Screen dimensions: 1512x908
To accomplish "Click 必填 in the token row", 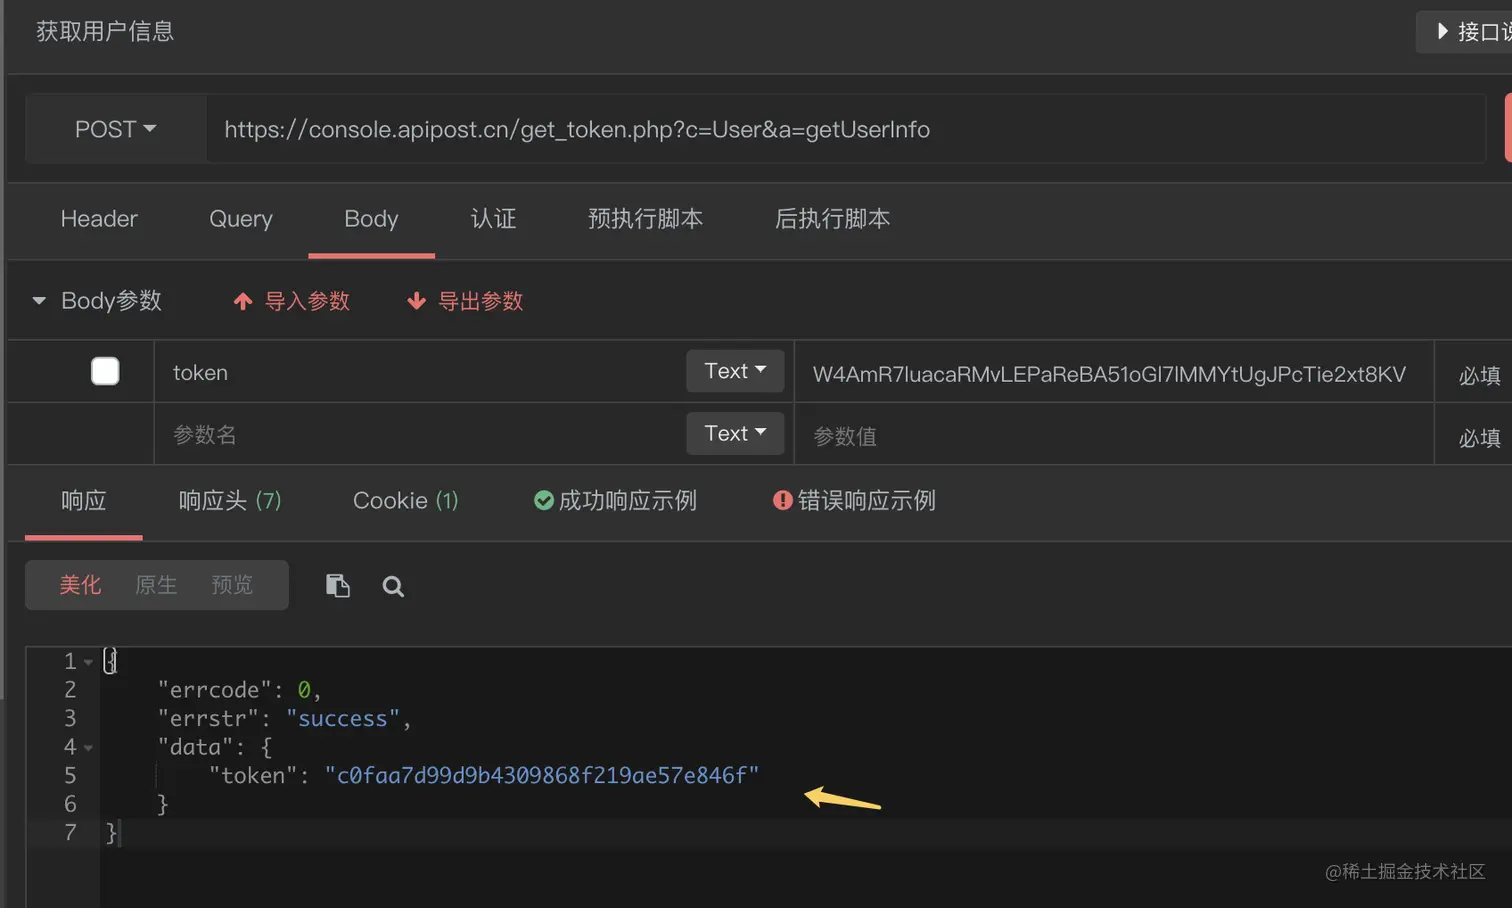I will pyautogui.click(x=1479, y=375).
